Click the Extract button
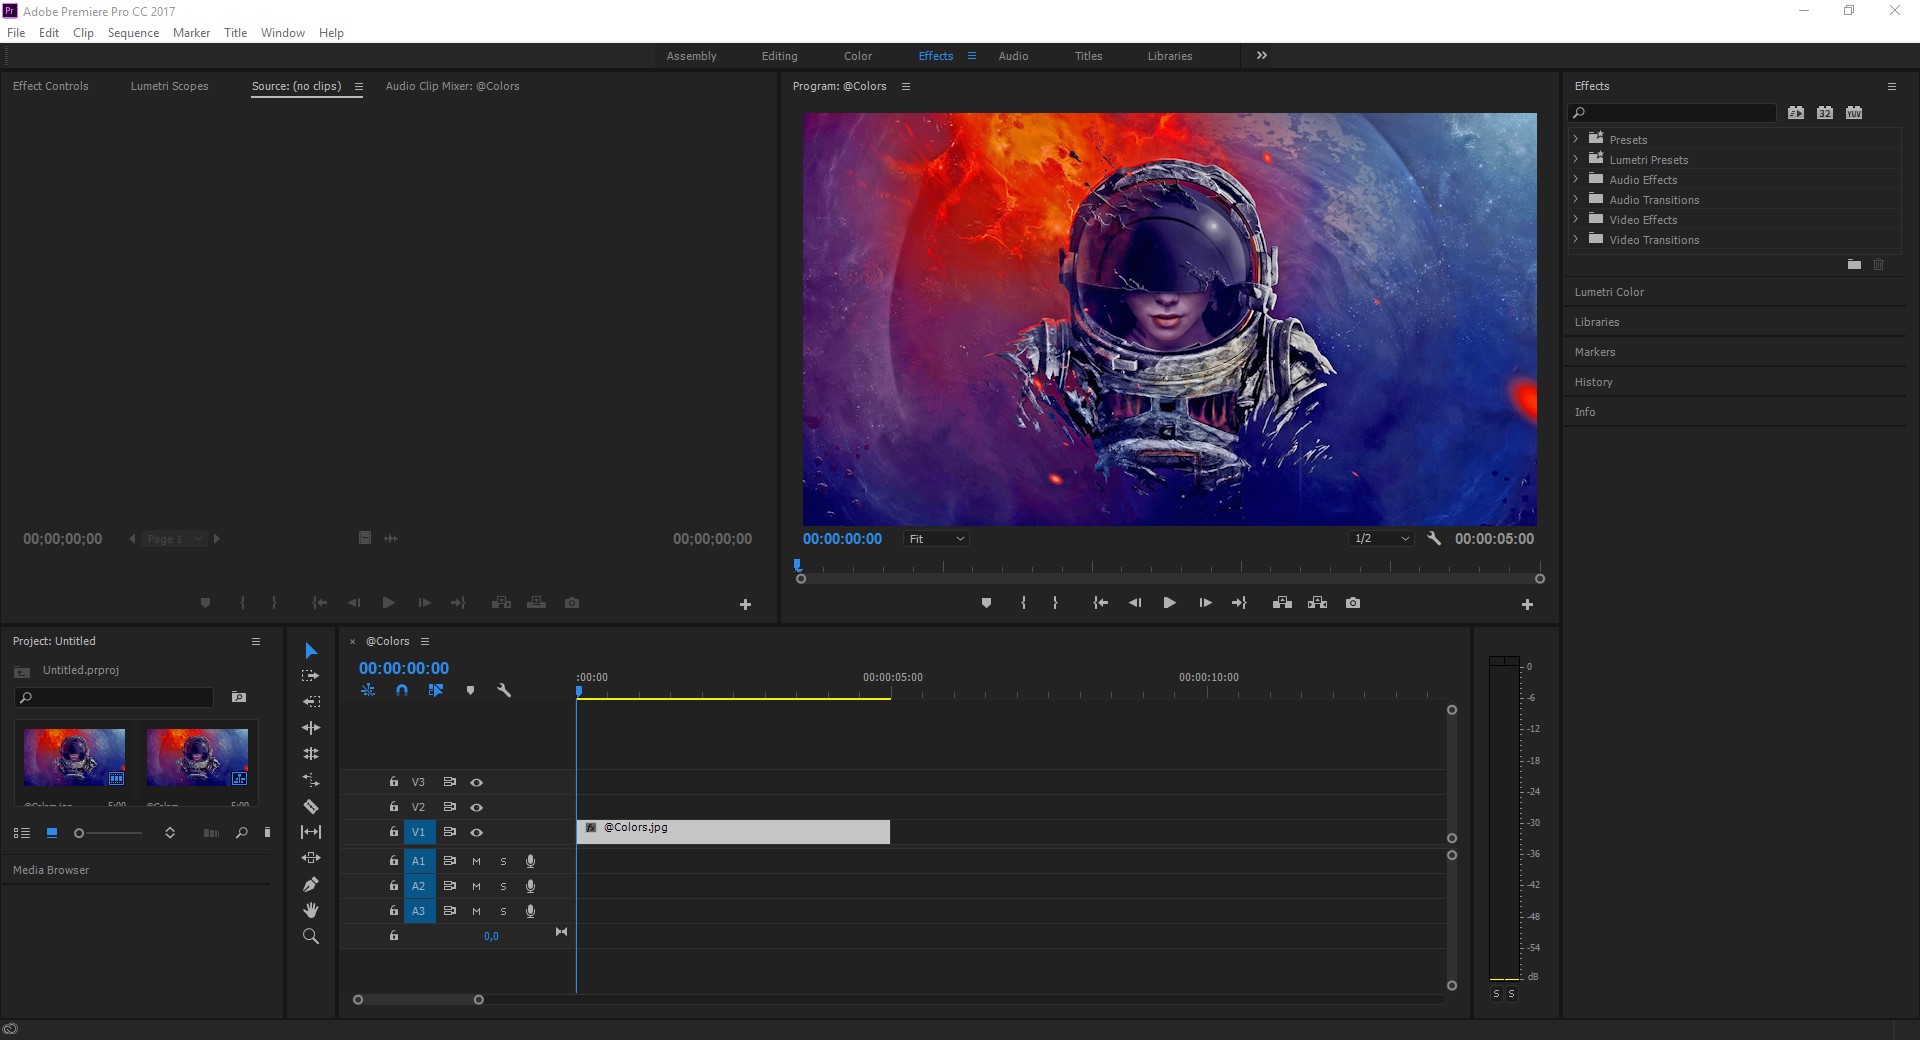 click(x=1317, y=603)
